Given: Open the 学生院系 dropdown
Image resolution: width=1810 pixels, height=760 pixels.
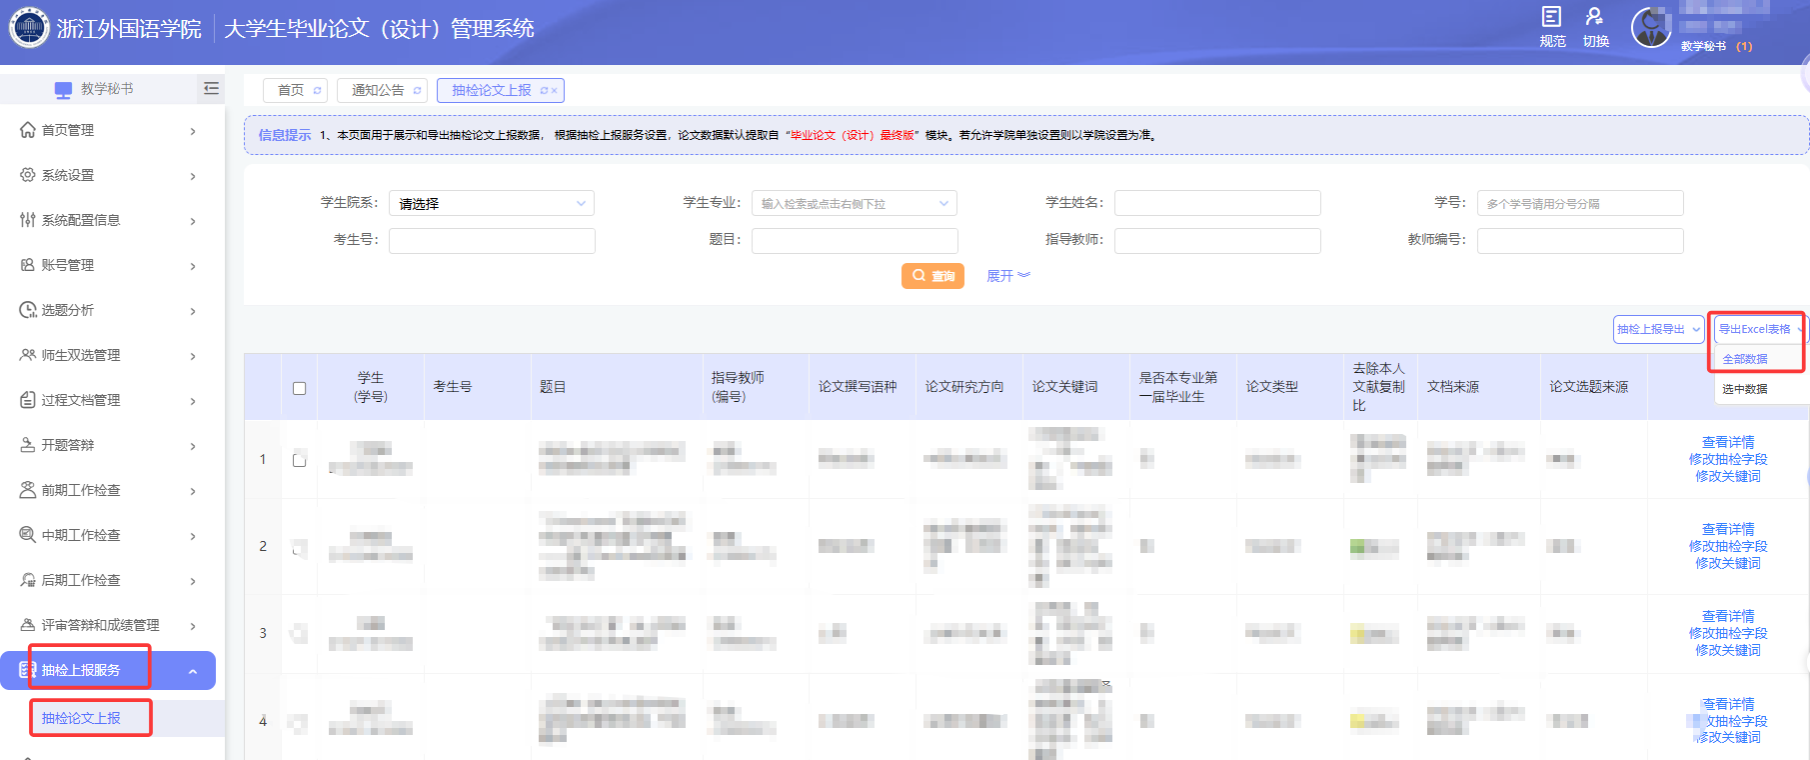Looking at the screenshot, I should (491, 203).
